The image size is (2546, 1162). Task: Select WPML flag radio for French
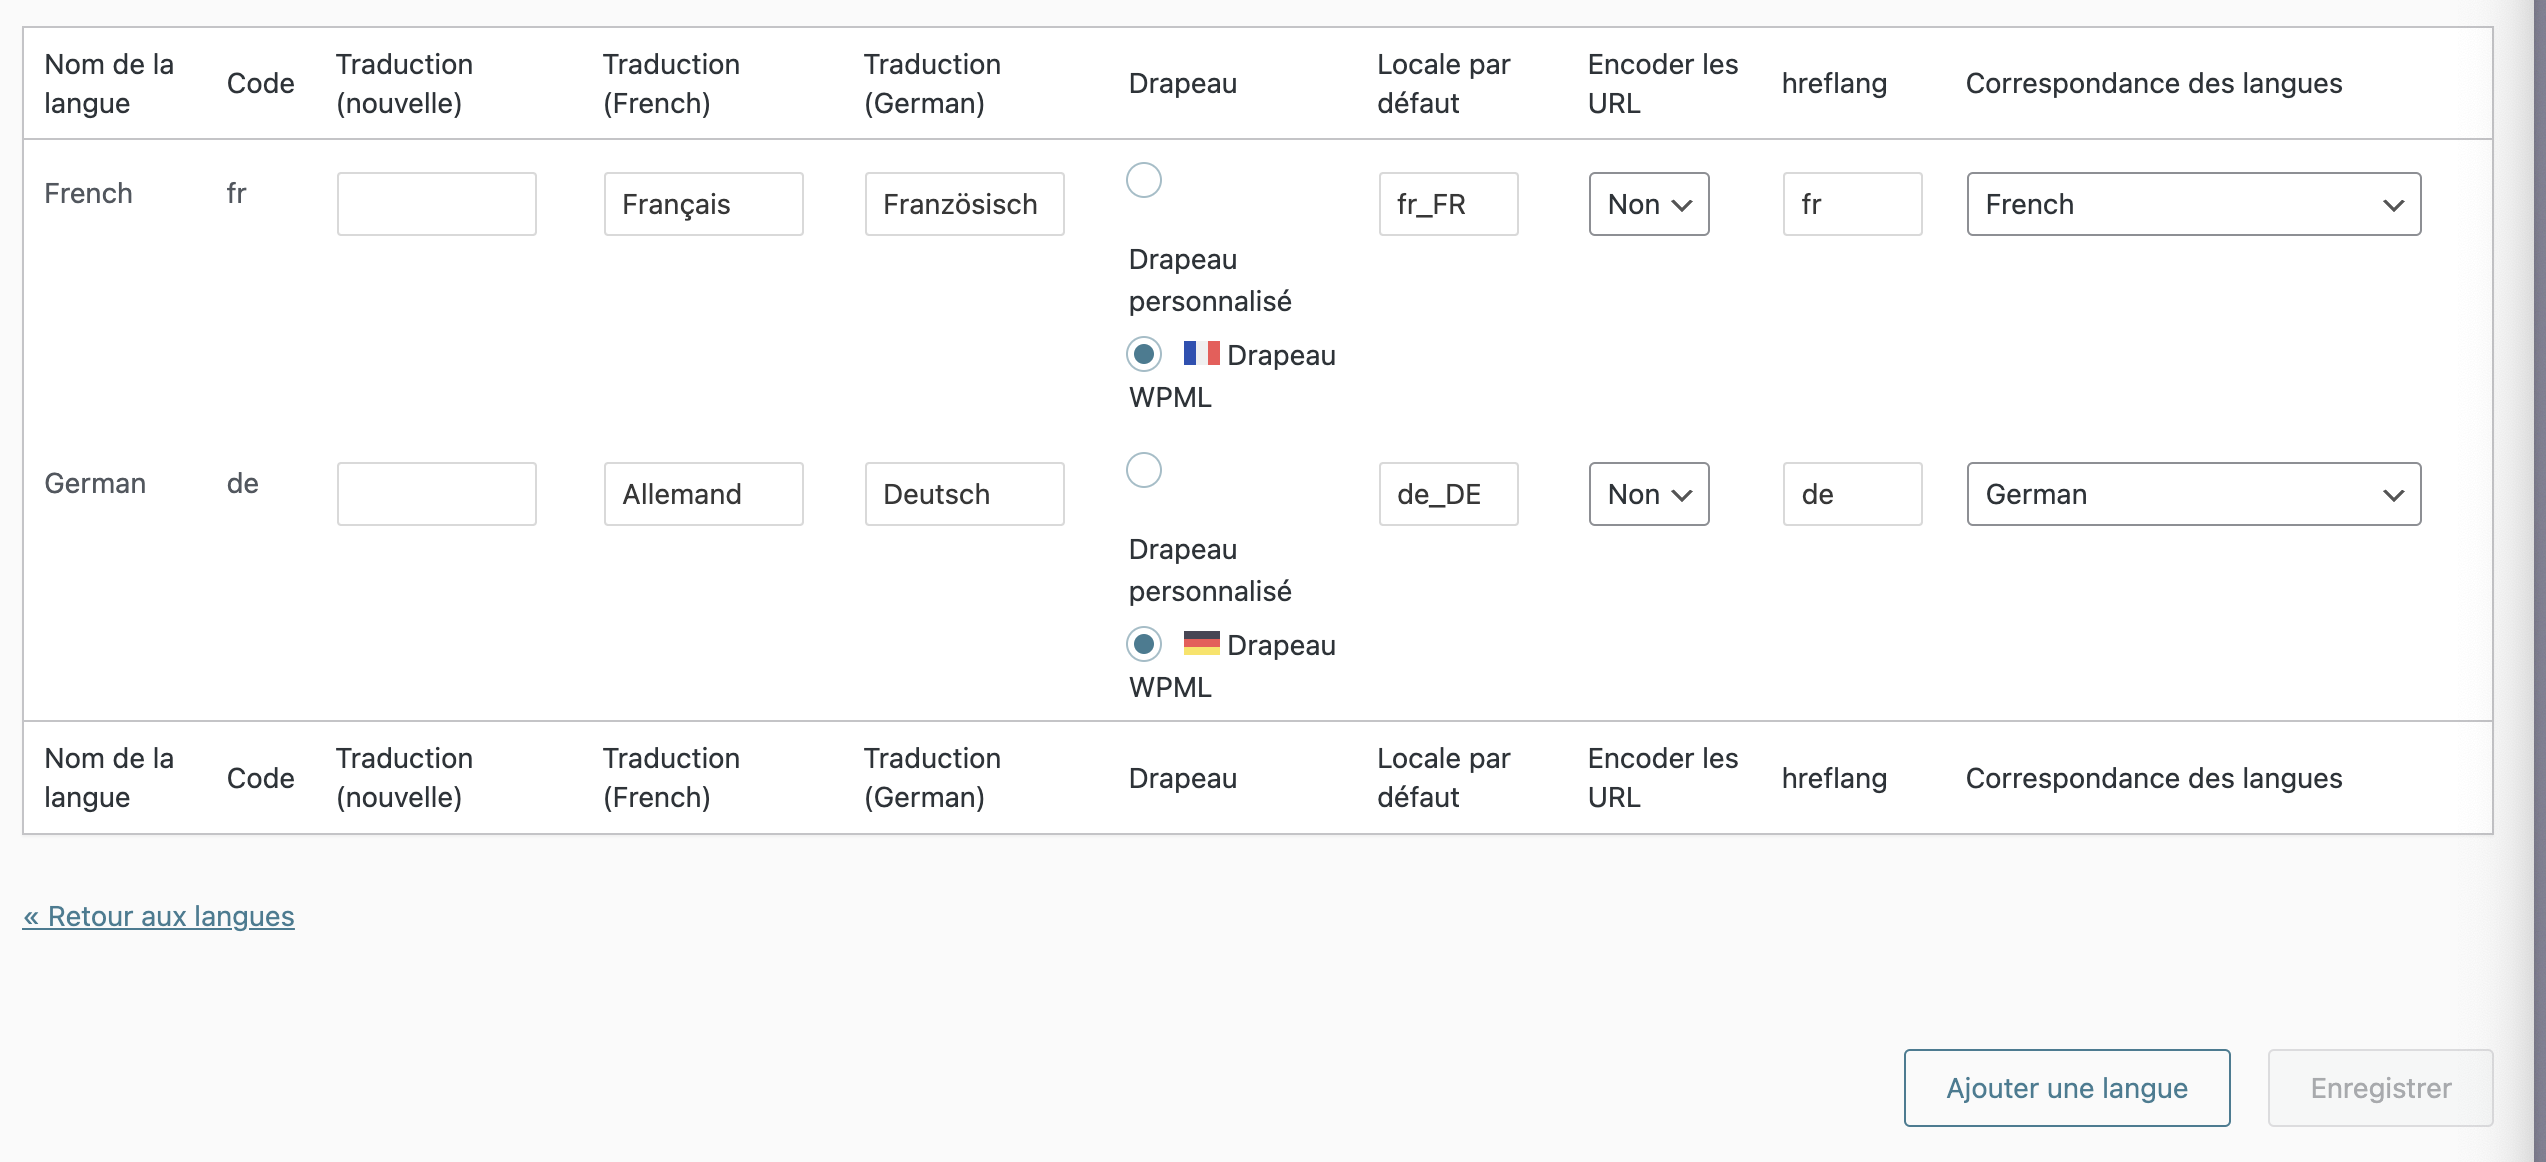click(1144, 354)
